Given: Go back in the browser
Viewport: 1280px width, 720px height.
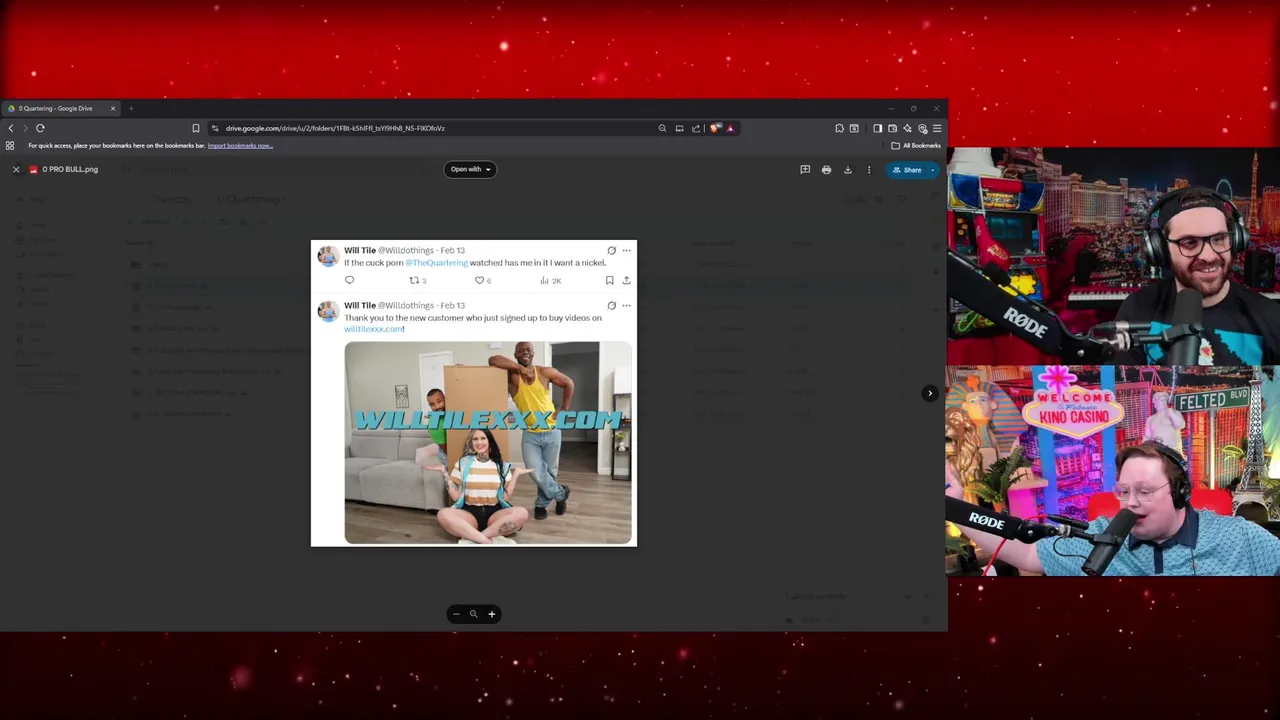Looking at the screenshot, I should (11, 128).
